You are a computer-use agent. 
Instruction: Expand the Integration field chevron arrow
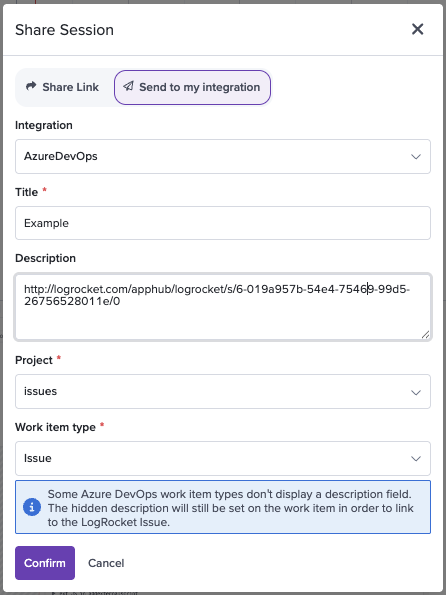pos(416,157)
